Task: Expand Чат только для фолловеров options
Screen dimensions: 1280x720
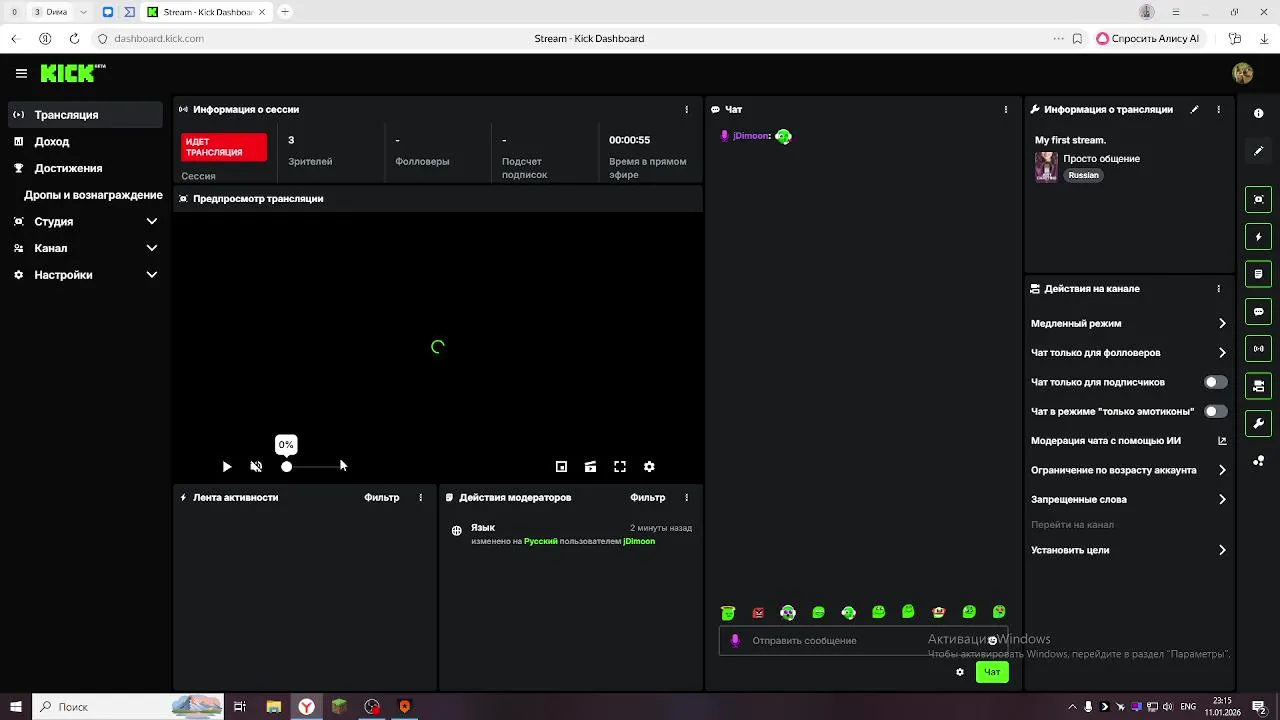Action: tap(1129, 353)
